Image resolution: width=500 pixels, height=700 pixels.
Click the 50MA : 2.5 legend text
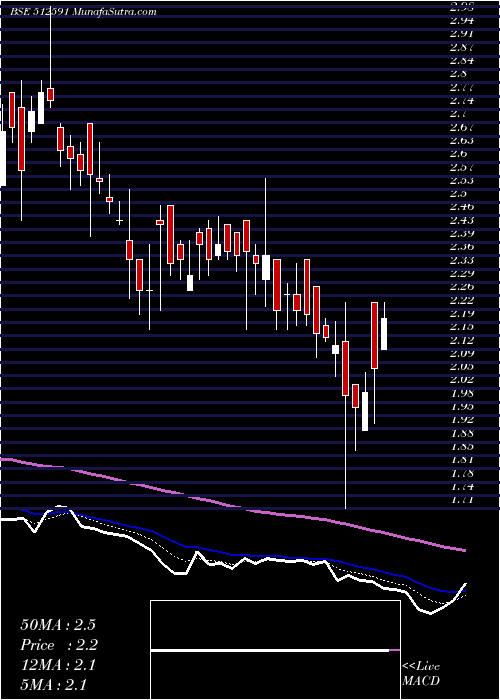(x=58, y=625)
